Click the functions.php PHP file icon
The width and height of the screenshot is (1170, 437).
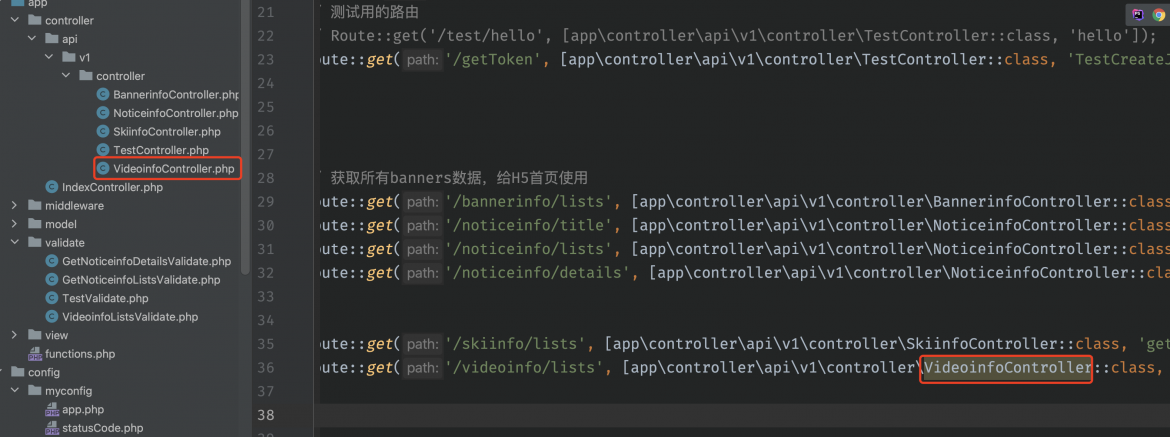coord(35,354)
